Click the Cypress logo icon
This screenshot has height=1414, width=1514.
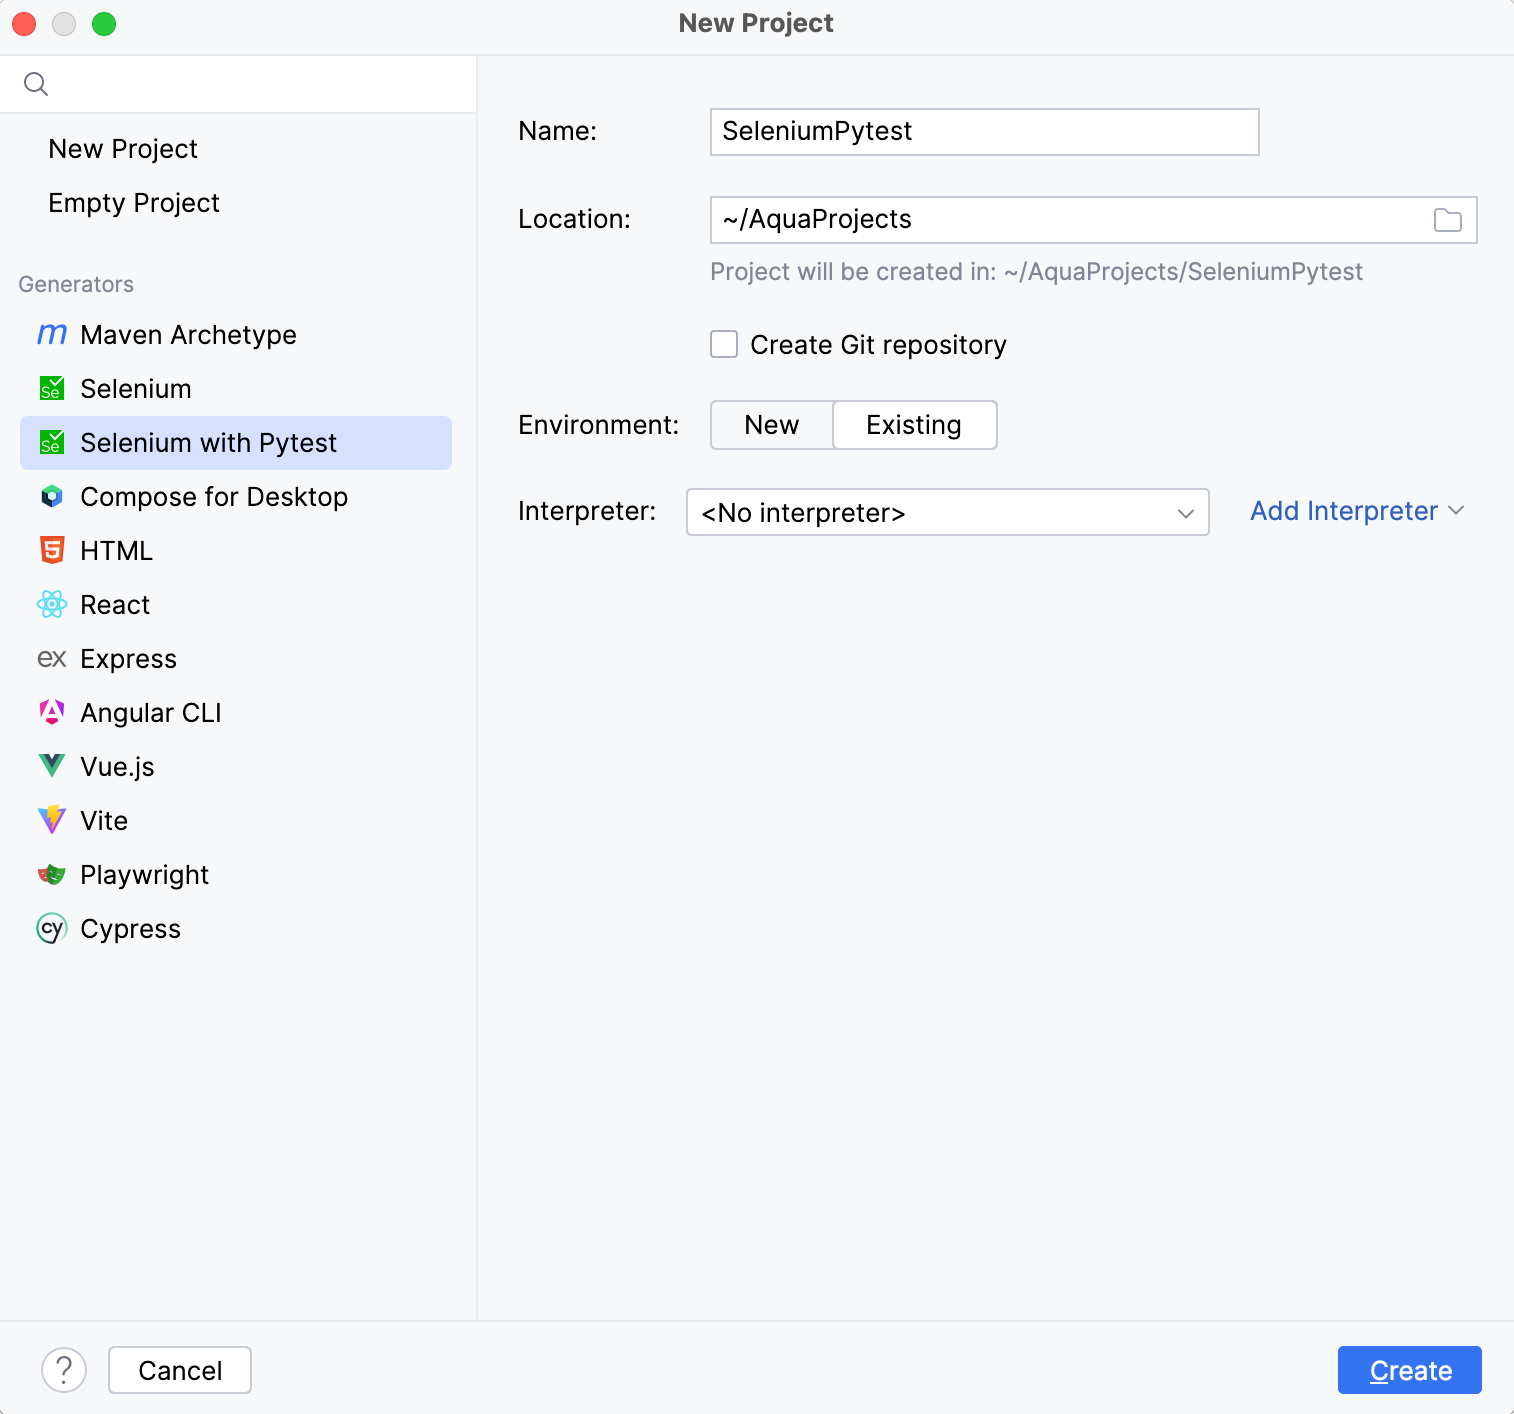(x=52, y=929)
